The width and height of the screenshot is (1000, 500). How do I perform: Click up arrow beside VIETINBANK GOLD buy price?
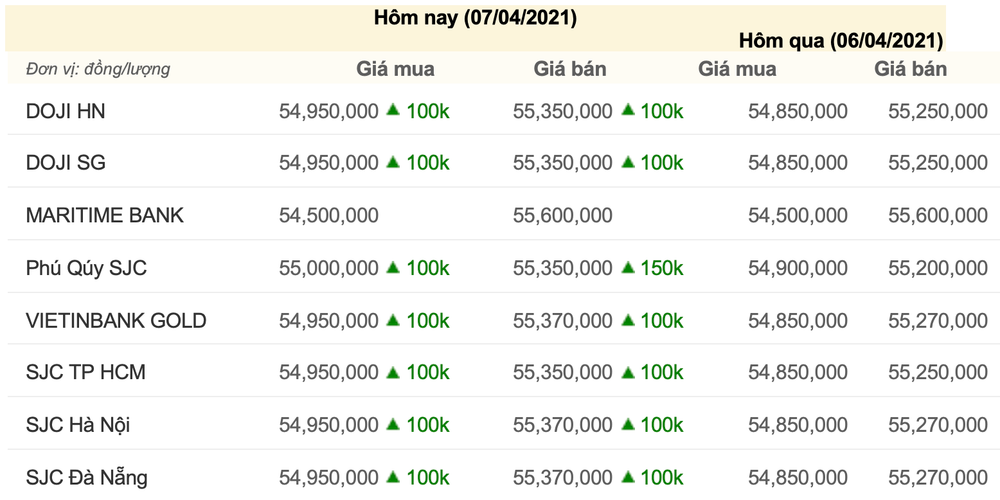point(393,319)
